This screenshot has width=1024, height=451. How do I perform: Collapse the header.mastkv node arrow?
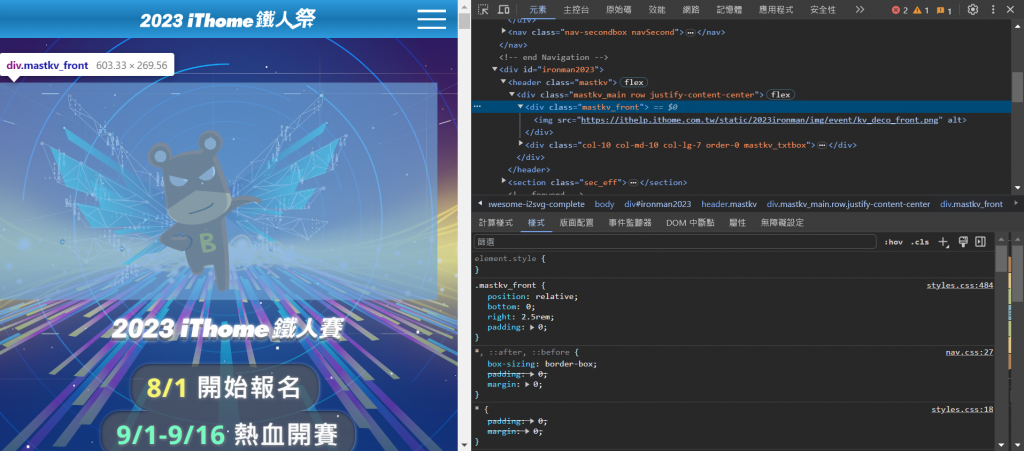[x=504, y=82]
